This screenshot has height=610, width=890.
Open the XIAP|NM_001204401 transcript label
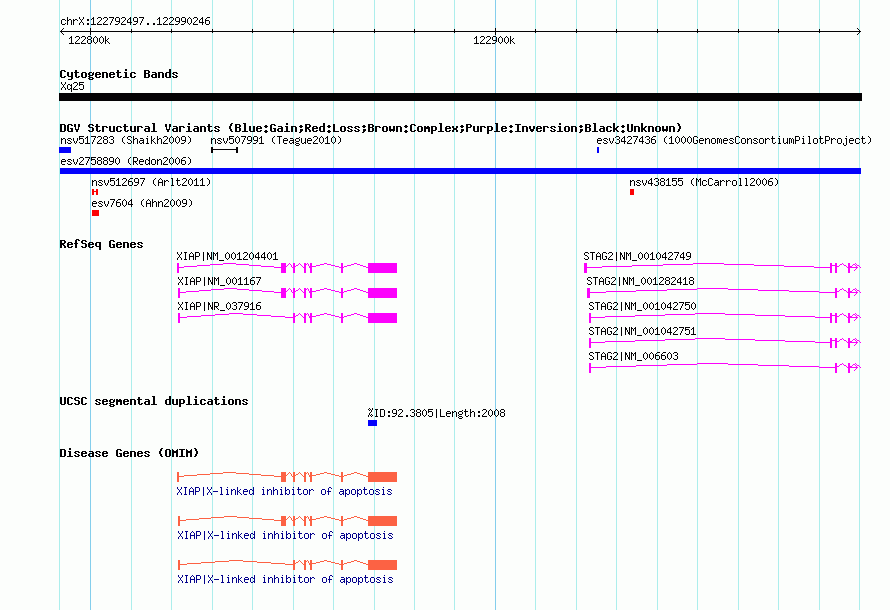click(x=227, y=256)
